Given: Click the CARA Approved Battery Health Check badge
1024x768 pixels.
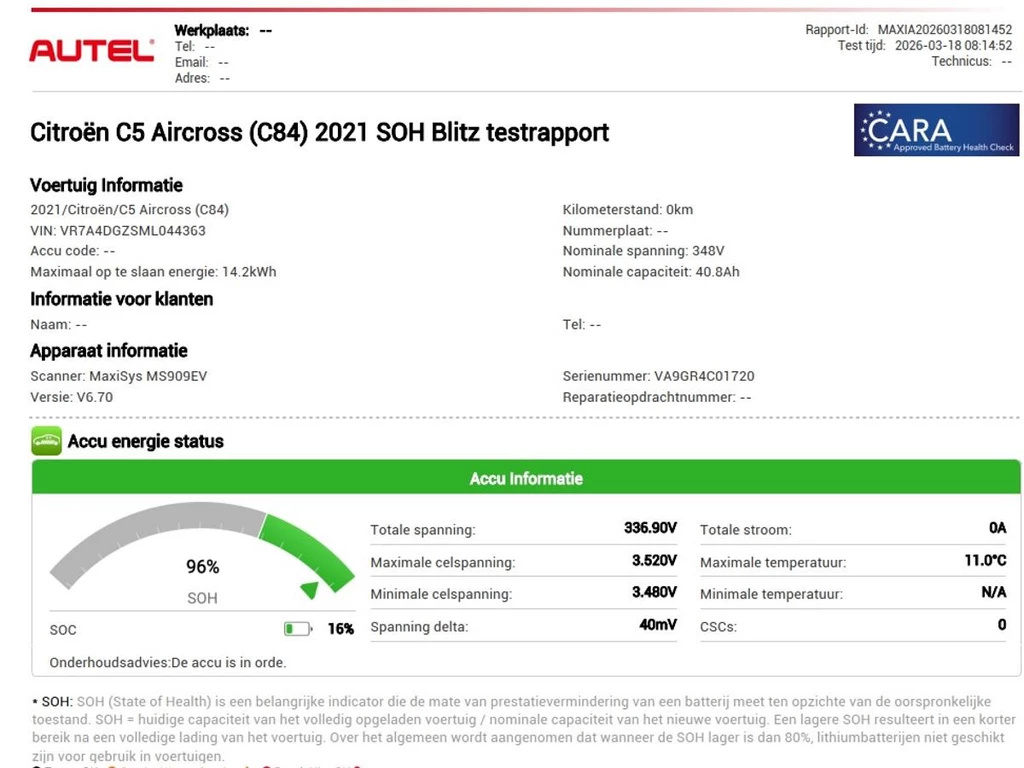Looking at the screenshot, I should point(935,130).
